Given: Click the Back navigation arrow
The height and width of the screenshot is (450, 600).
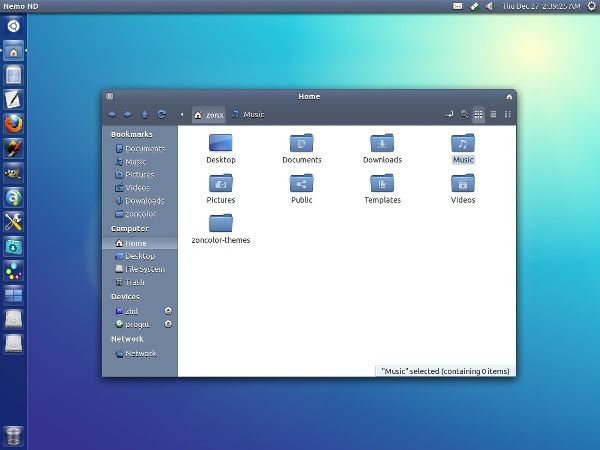Looking at the screenshot, I should pyautogui.click(x=111, y=115).
